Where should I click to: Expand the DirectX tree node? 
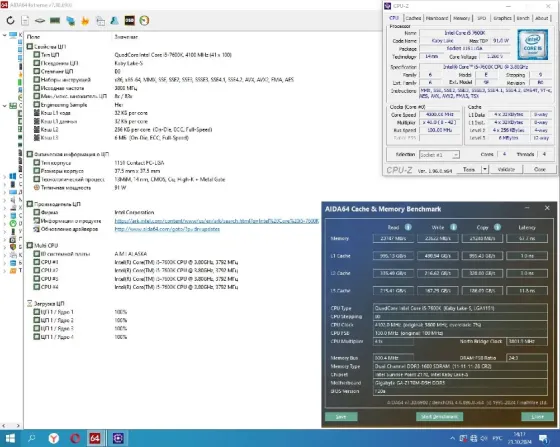(4, 224)
